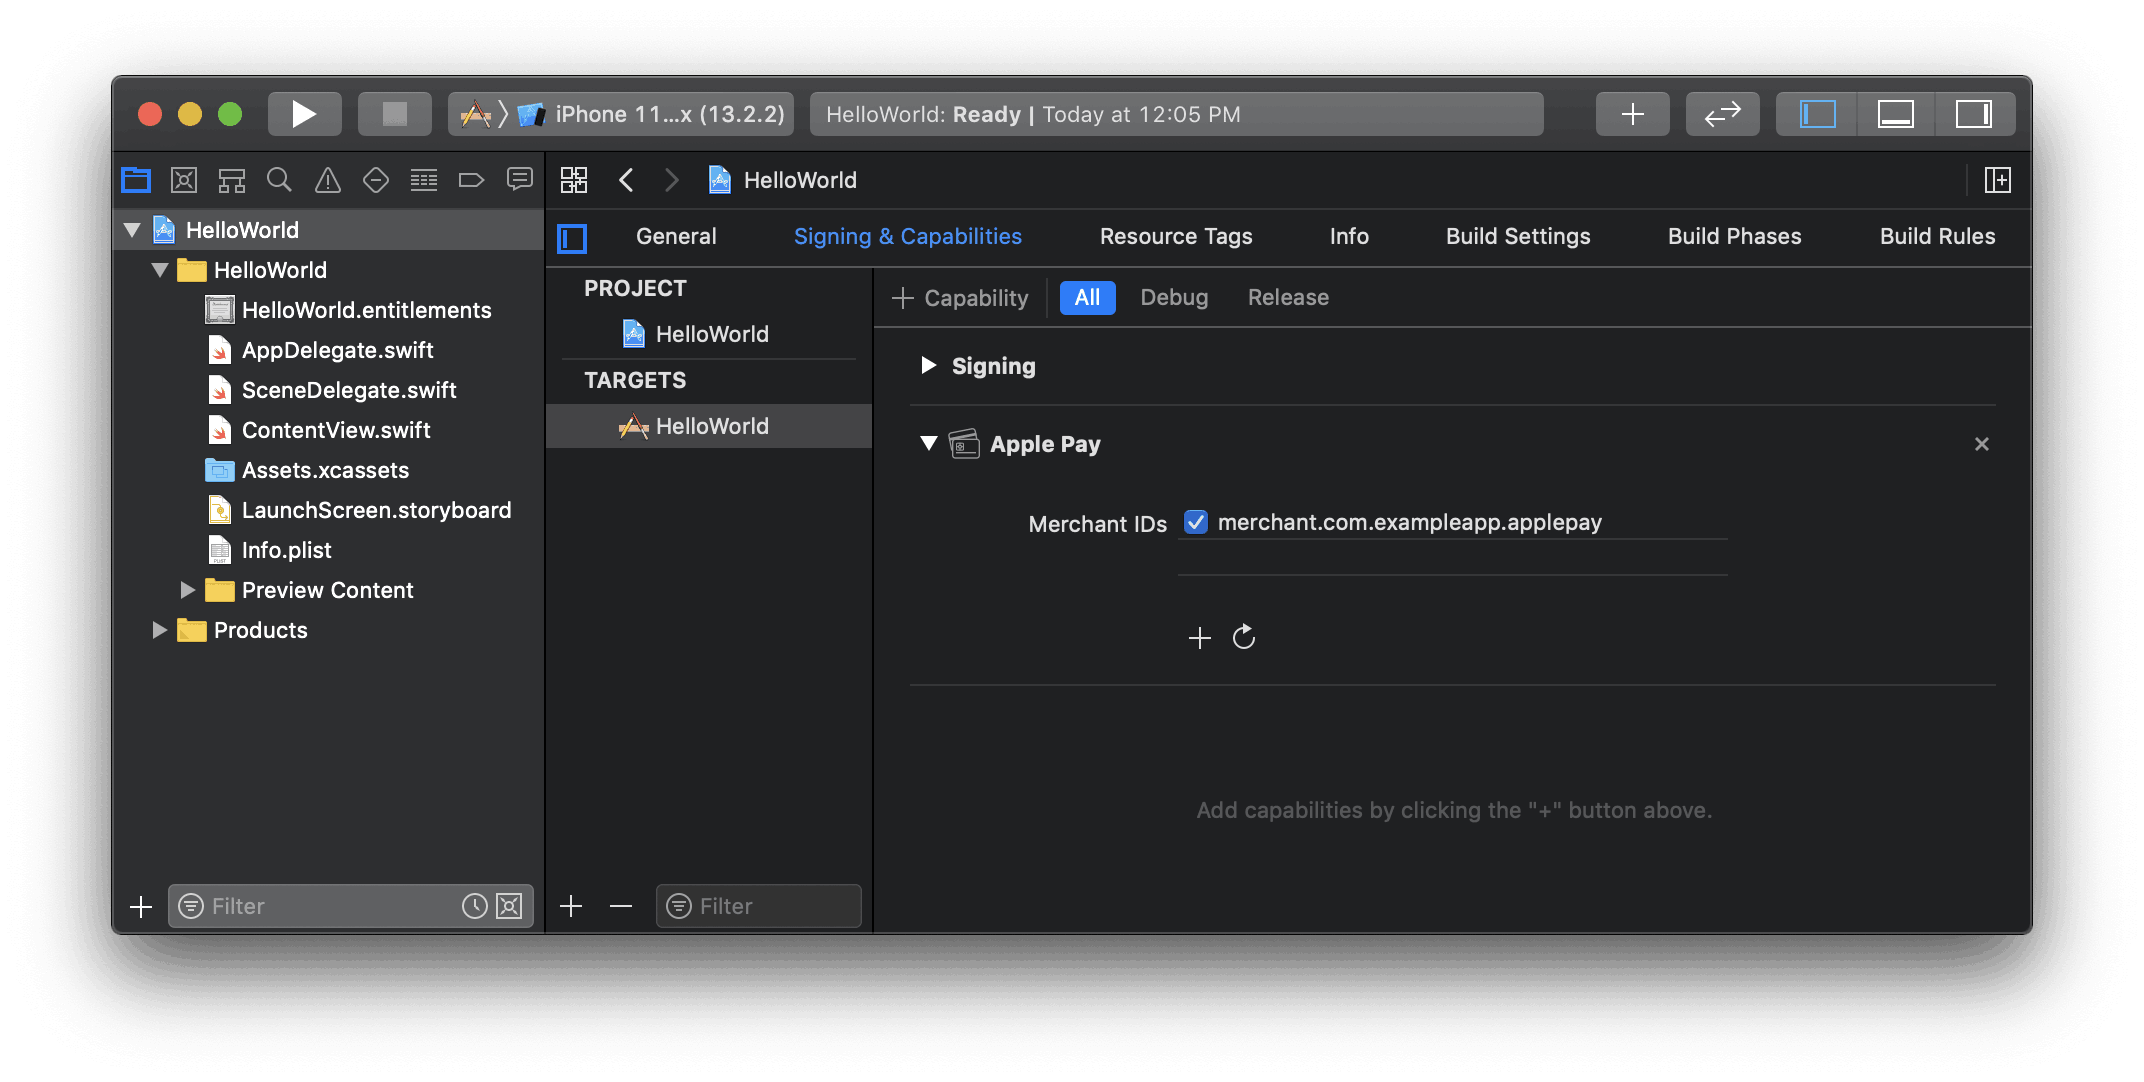Add a new target
The height and width of the screenshot is (1082, 2144).
(571, 906)
